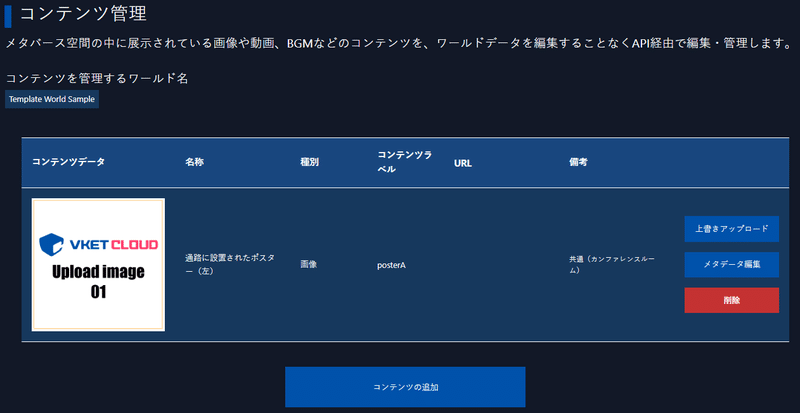The height and width of the screenshot is (413, 800).
Task: Click the コンテンツラベル column header
Action: [405, 162]
